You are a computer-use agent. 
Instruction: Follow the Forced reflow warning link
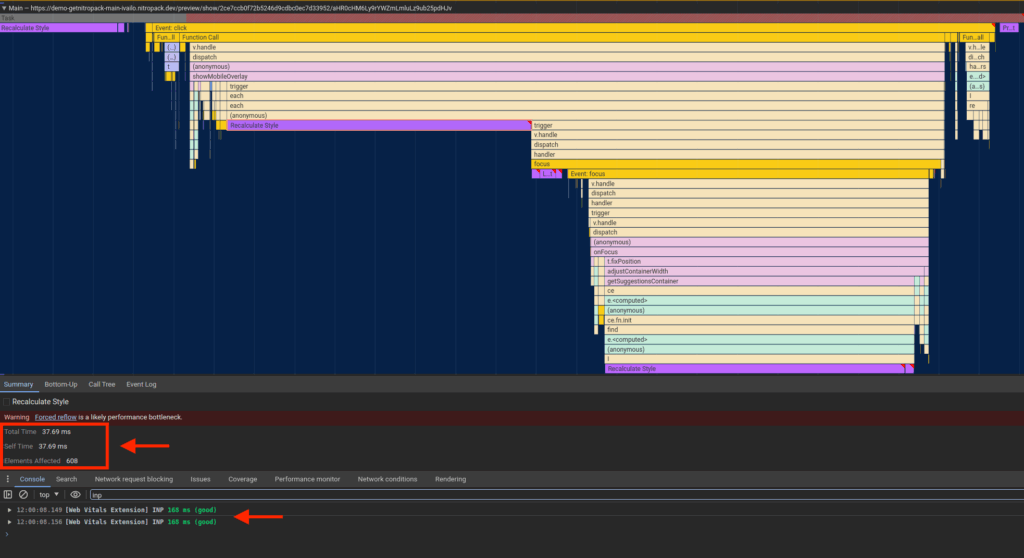coord(55,417)
